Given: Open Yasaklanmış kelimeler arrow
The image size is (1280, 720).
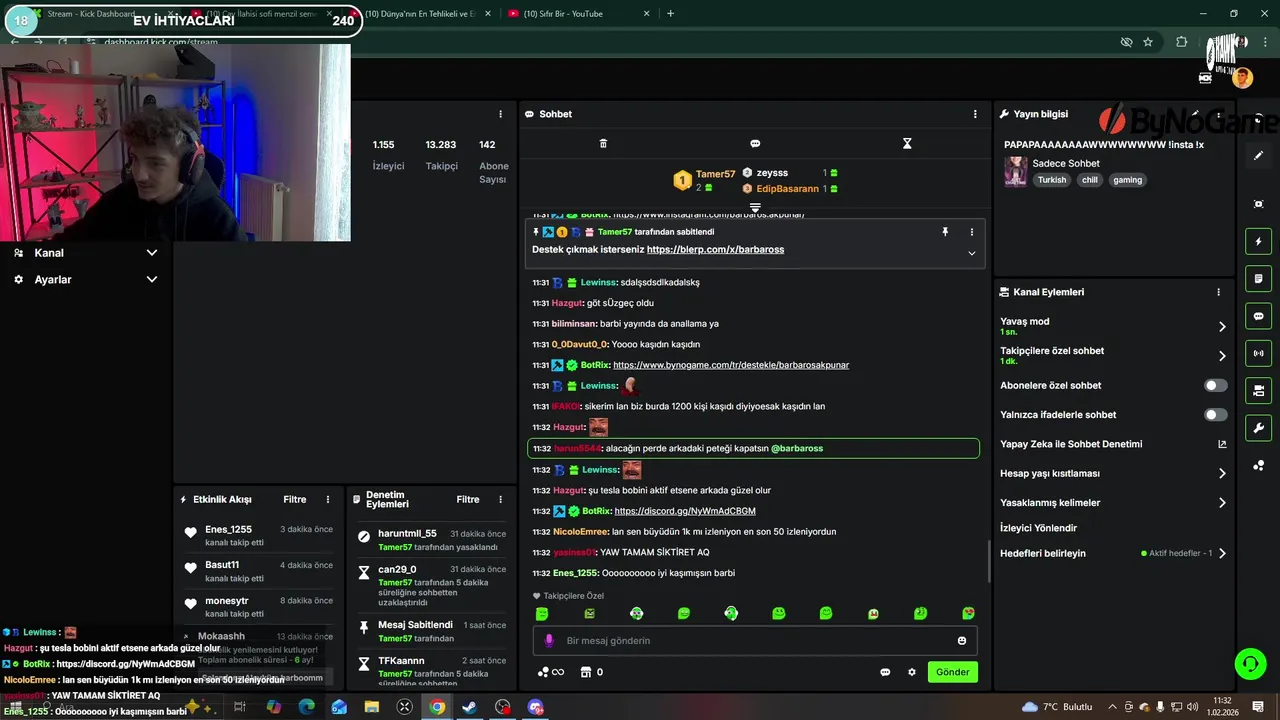Looking at the screenshot, I should [x=1222, y=503].
